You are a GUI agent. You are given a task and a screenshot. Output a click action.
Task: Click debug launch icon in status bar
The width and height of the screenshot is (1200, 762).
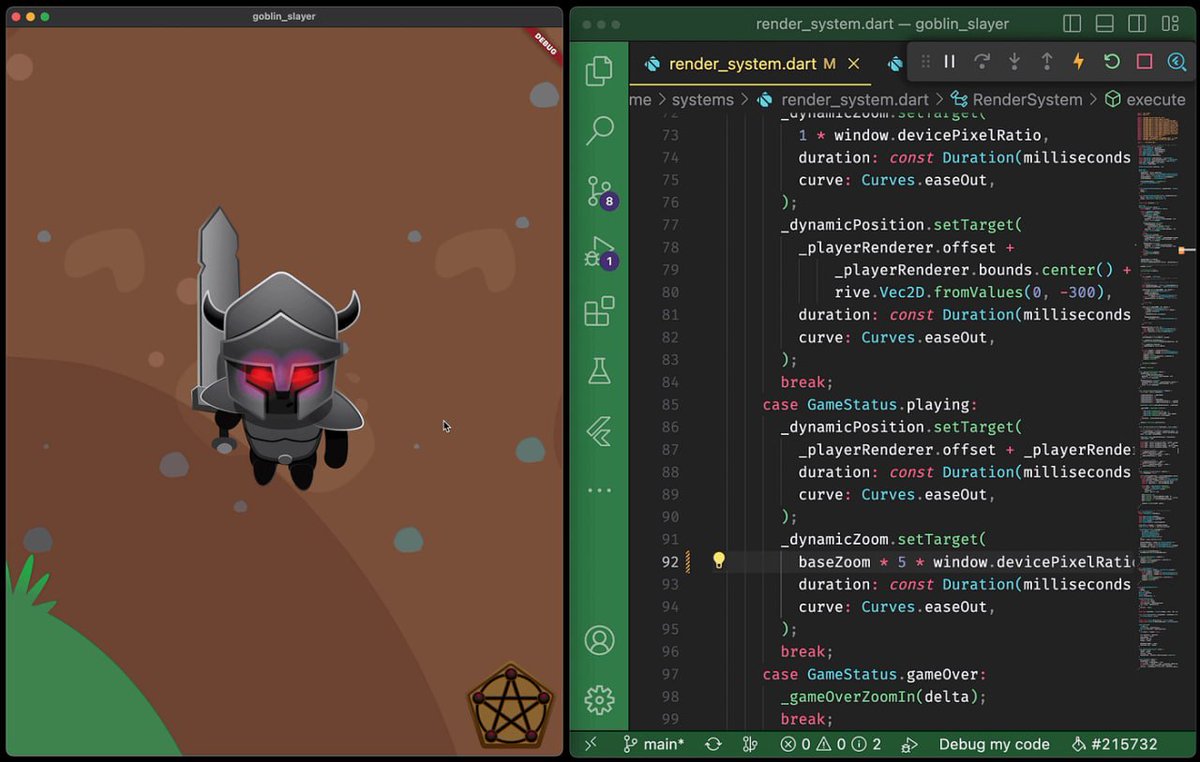click(x=910, y=744)
